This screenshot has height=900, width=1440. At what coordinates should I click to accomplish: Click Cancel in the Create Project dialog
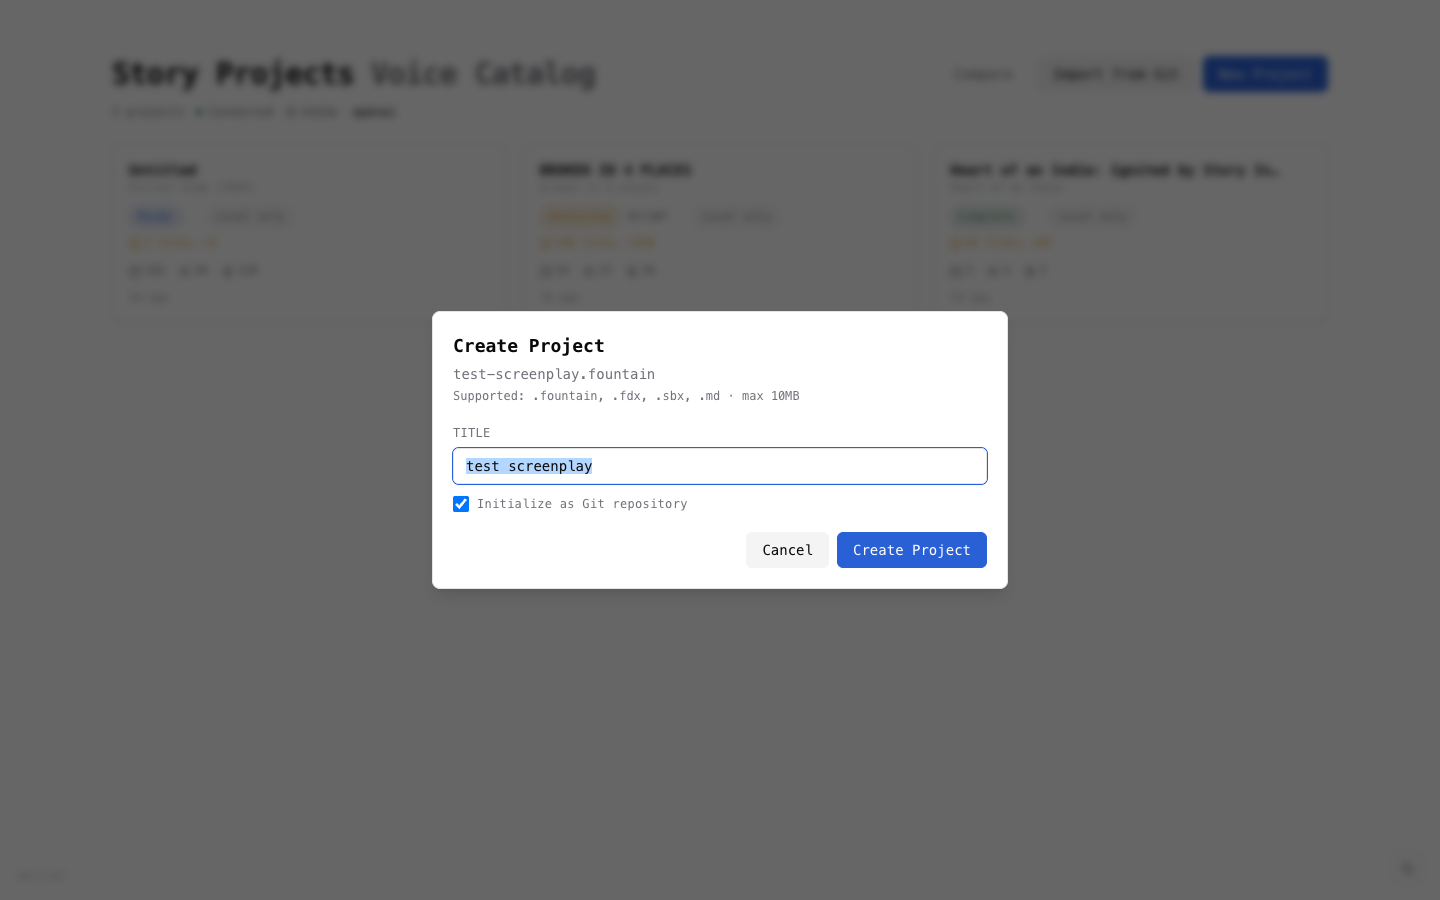pos(787,550)
